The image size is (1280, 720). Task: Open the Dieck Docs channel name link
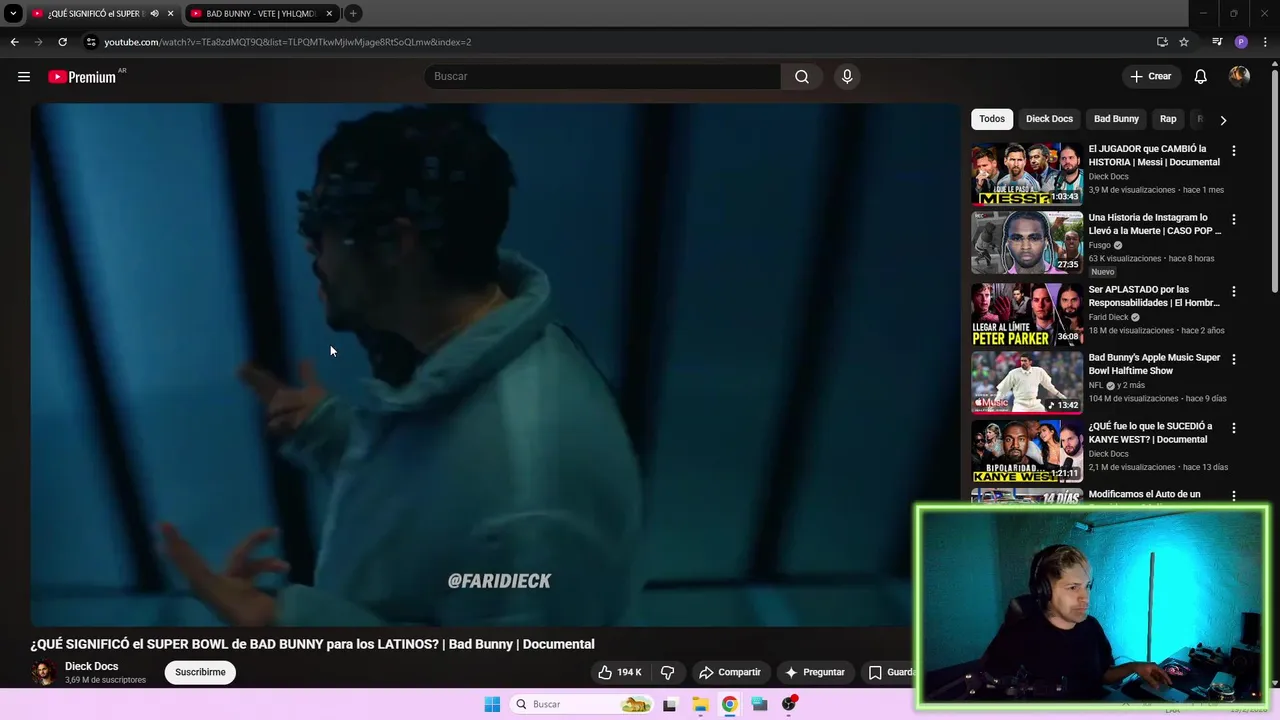coord(92,666)
